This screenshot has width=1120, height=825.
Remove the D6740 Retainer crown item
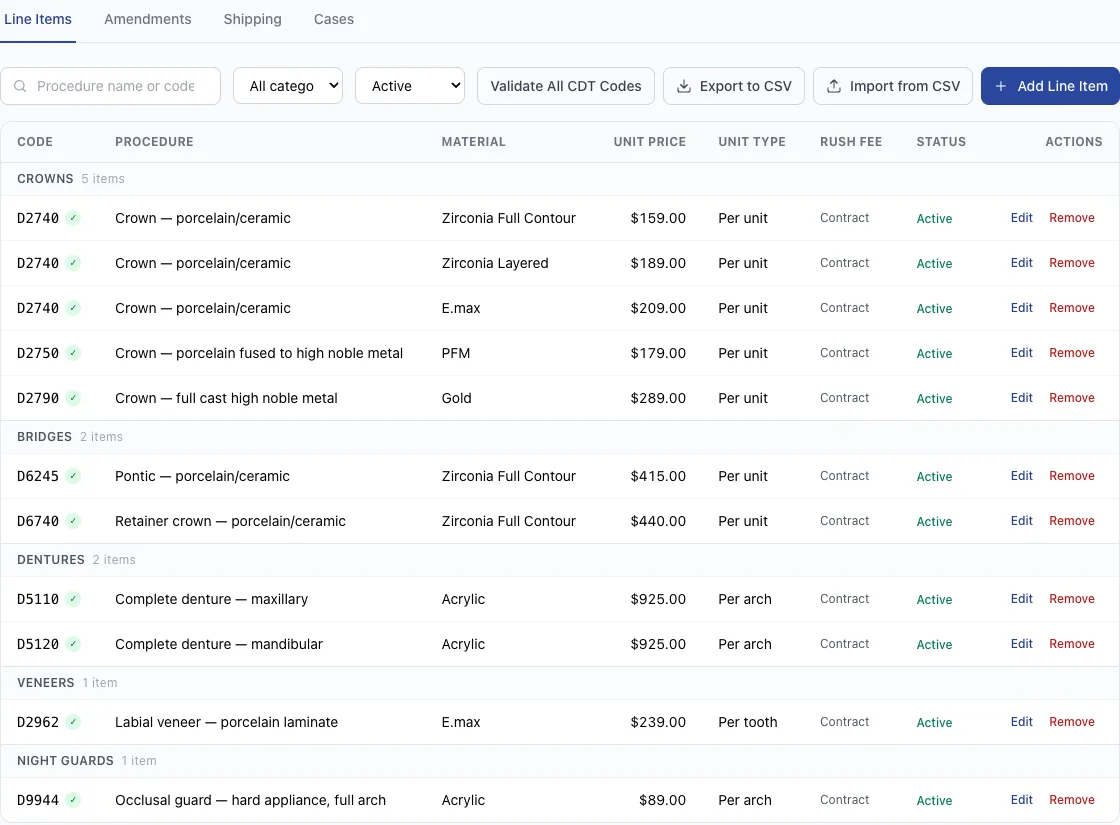(1071, 521)
